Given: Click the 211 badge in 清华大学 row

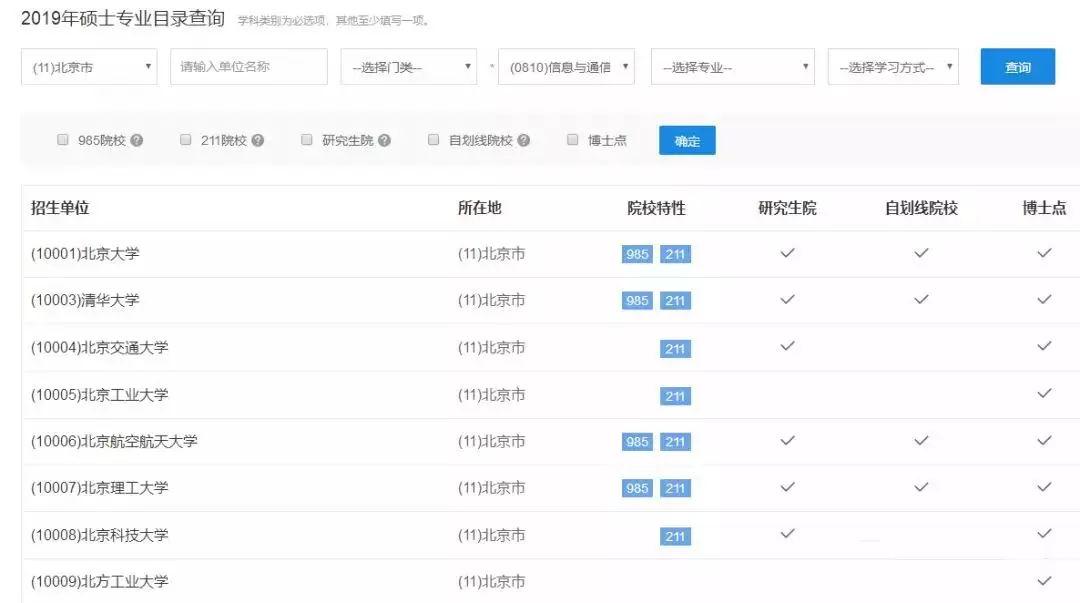Looking at the screenshot, I should tap(675, 301).
